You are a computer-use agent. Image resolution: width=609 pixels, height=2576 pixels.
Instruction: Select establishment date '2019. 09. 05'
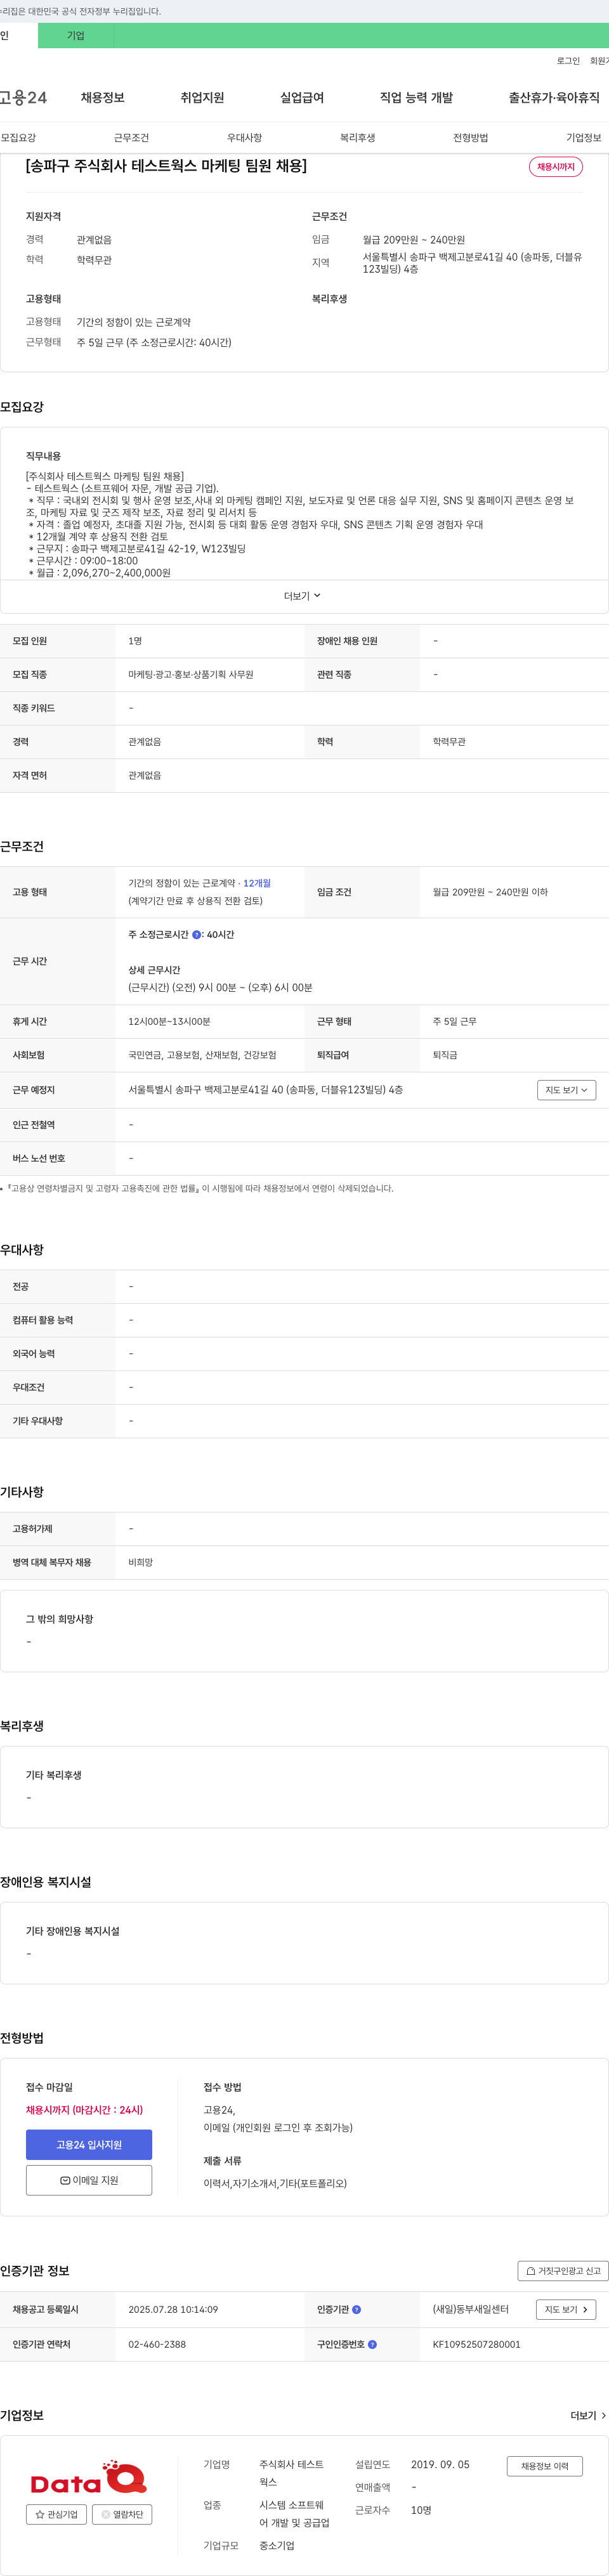point(440,2465)
